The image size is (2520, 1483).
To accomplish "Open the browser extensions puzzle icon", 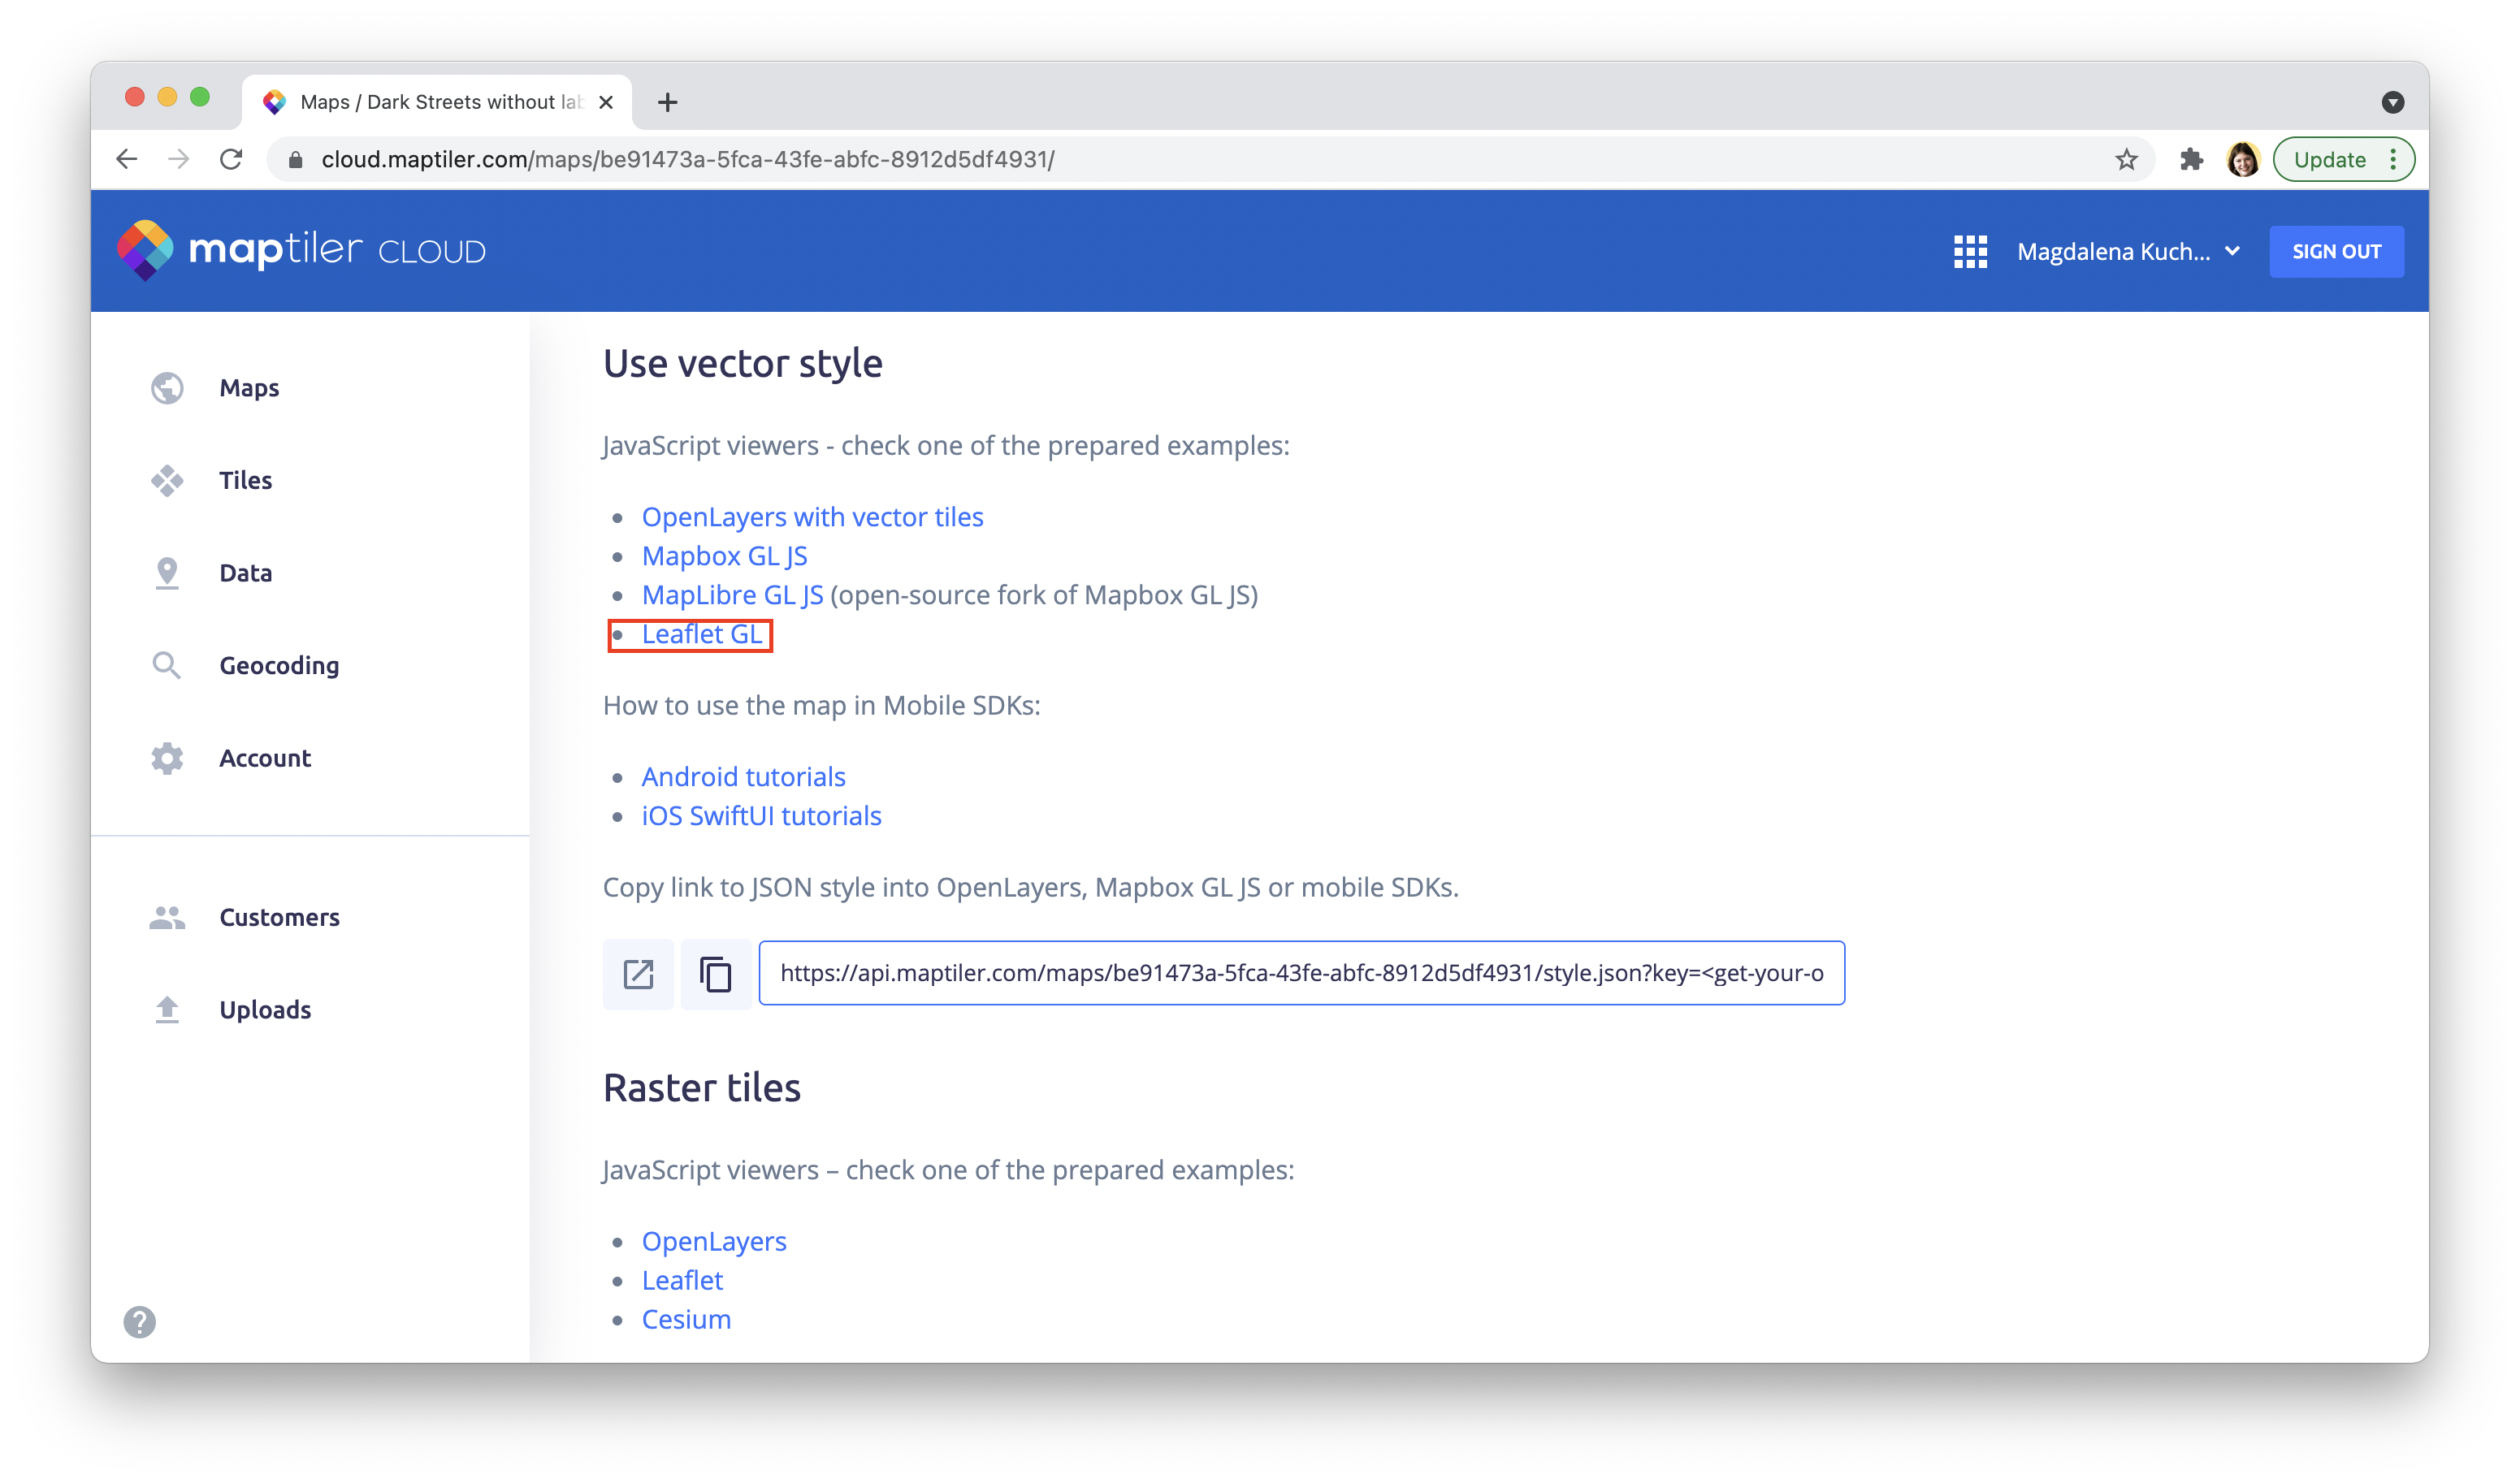I will (x=2191, y=160).
